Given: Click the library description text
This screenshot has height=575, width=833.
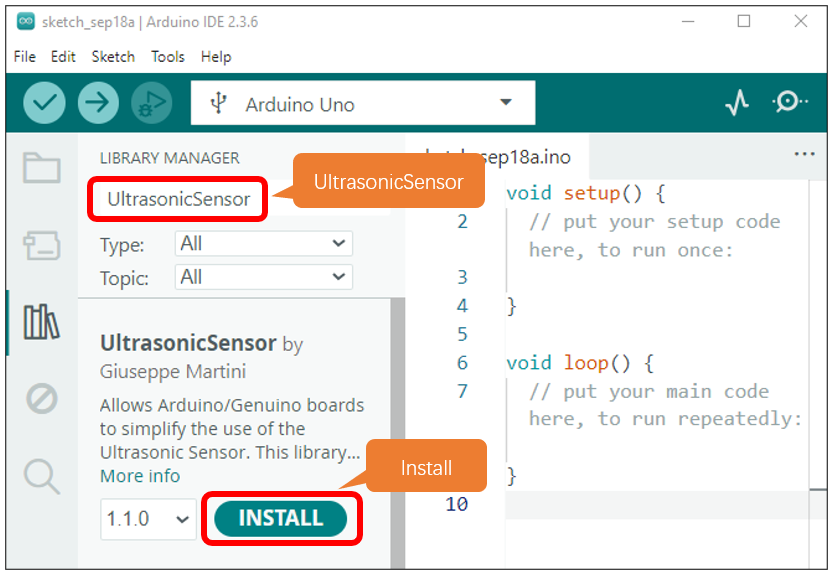Looking at the screenshot, I should point(232,429).
